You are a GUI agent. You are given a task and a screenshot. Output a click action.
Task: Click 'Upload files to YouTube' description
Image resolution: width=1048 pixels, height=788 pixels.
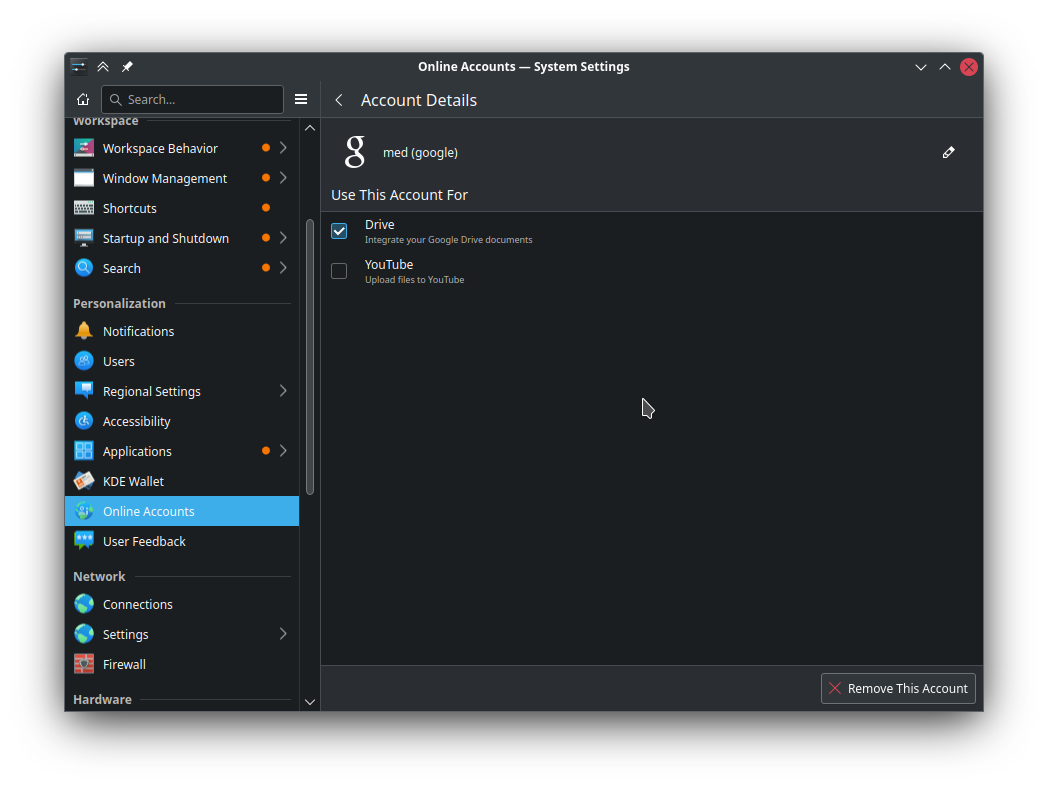414,280
